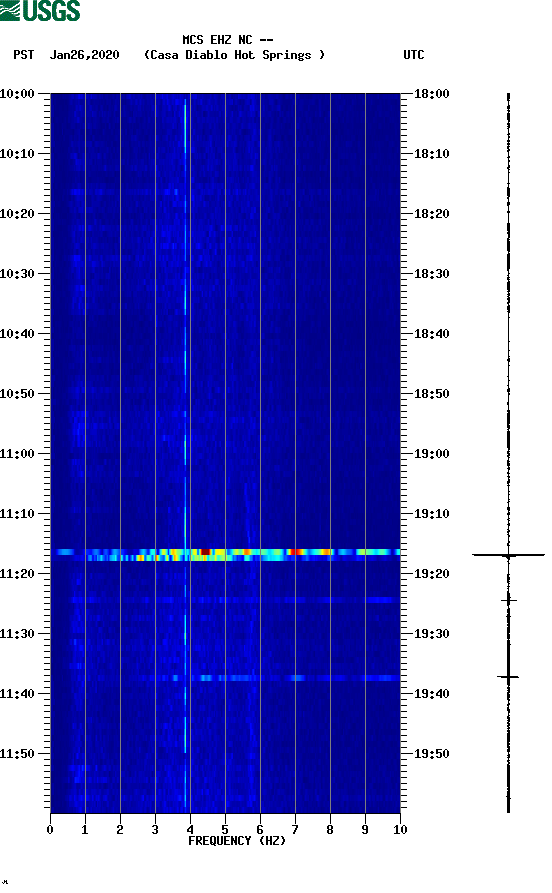
Task: Click the PST timezone label
Action: click(24, 55)
